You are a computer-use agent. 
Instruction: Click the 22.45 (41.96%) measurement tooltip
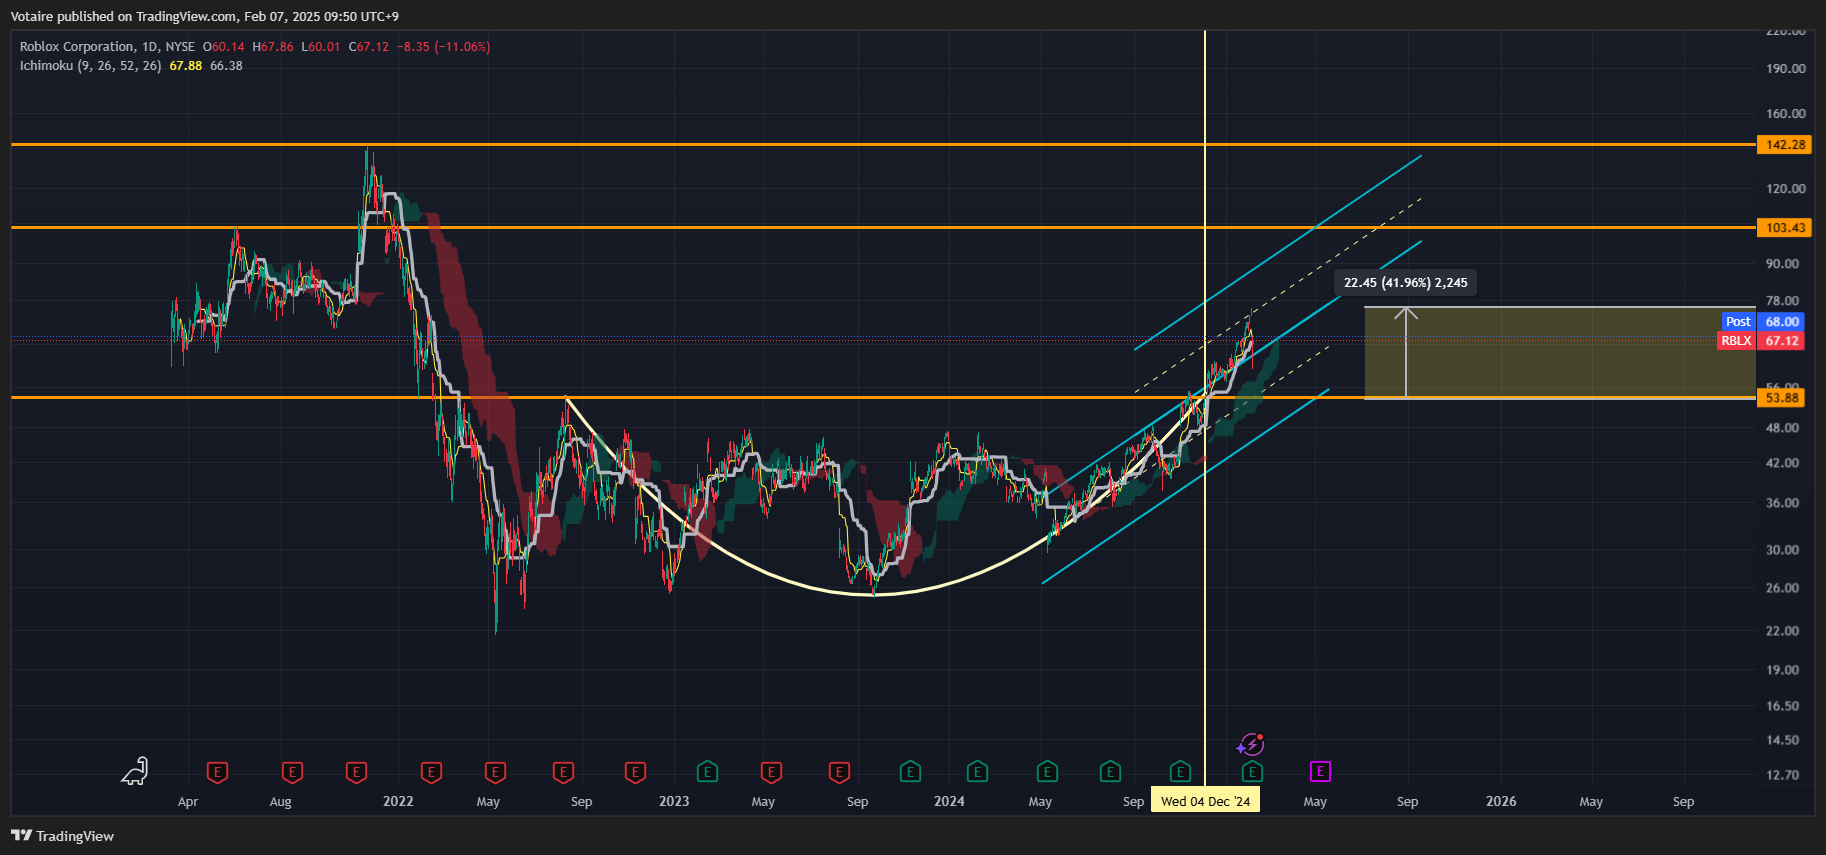(x=1406, y=283)
